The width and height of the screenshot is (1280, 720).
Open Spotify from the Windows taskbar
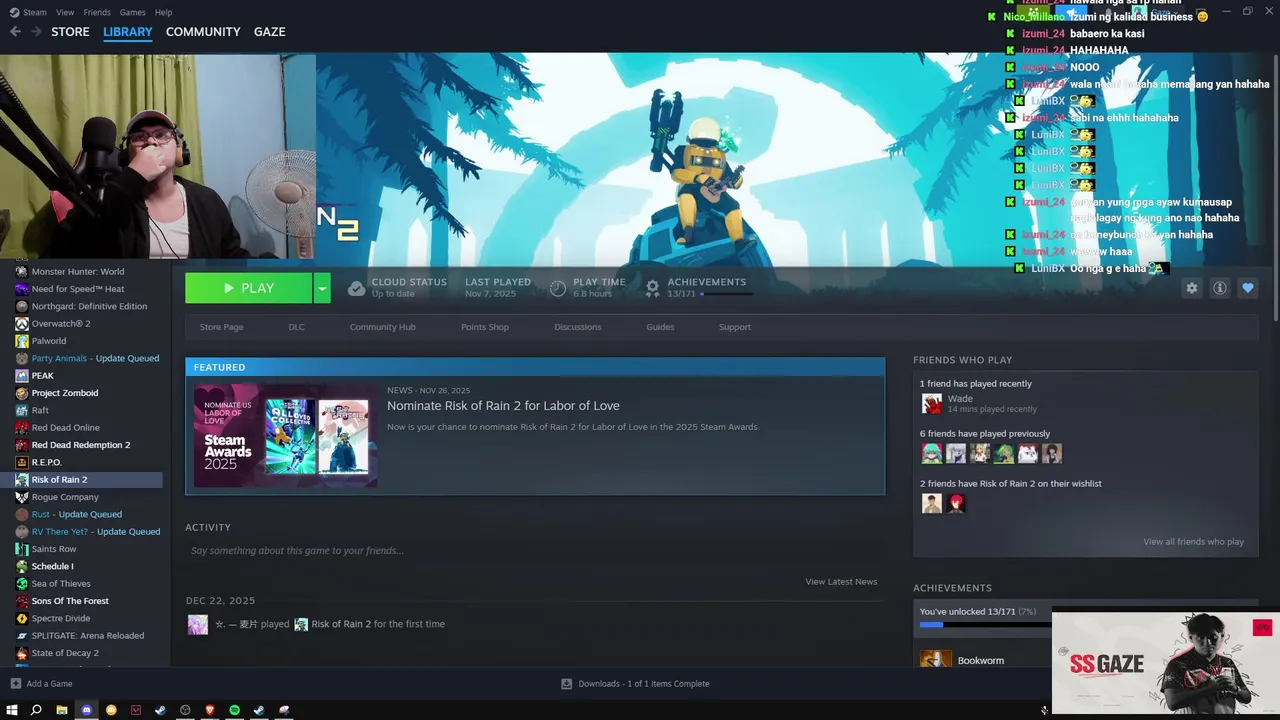[x=235, y=710]
